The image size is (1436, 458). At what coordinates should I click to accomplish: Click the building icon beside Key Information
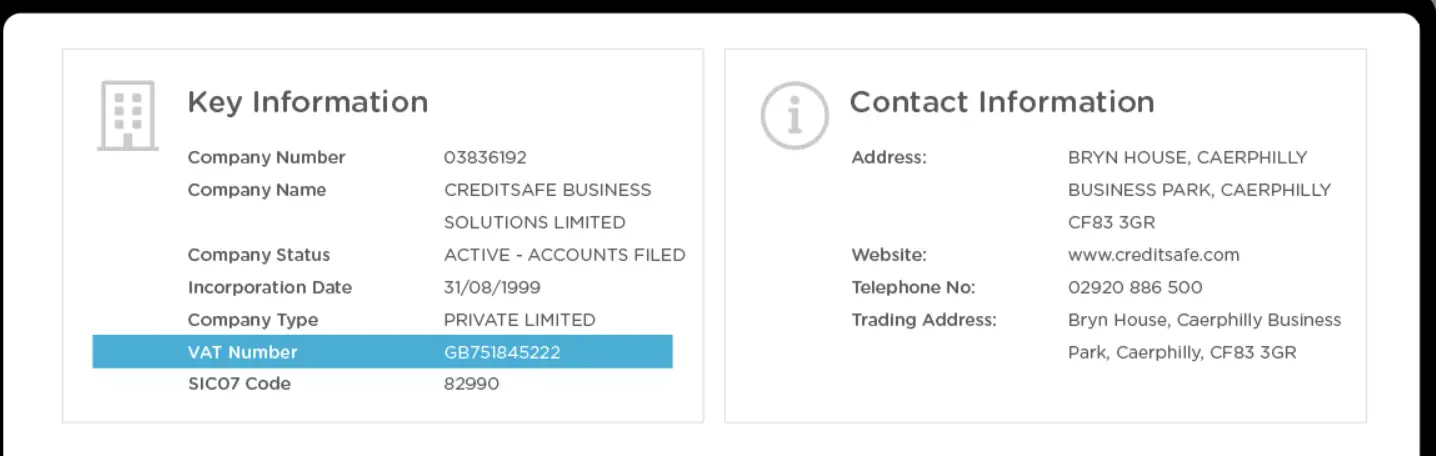coord(127,115)
